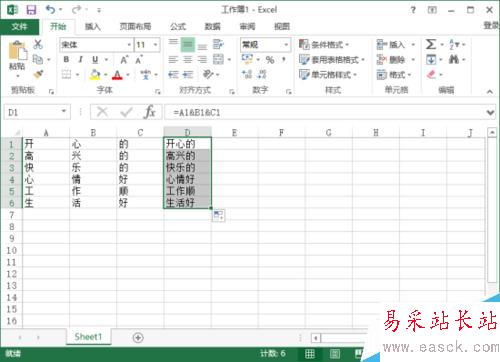Screen dimensions: 500x362
Task: Undo the last action
Action: pyautogui.click(x=51, y=10)
